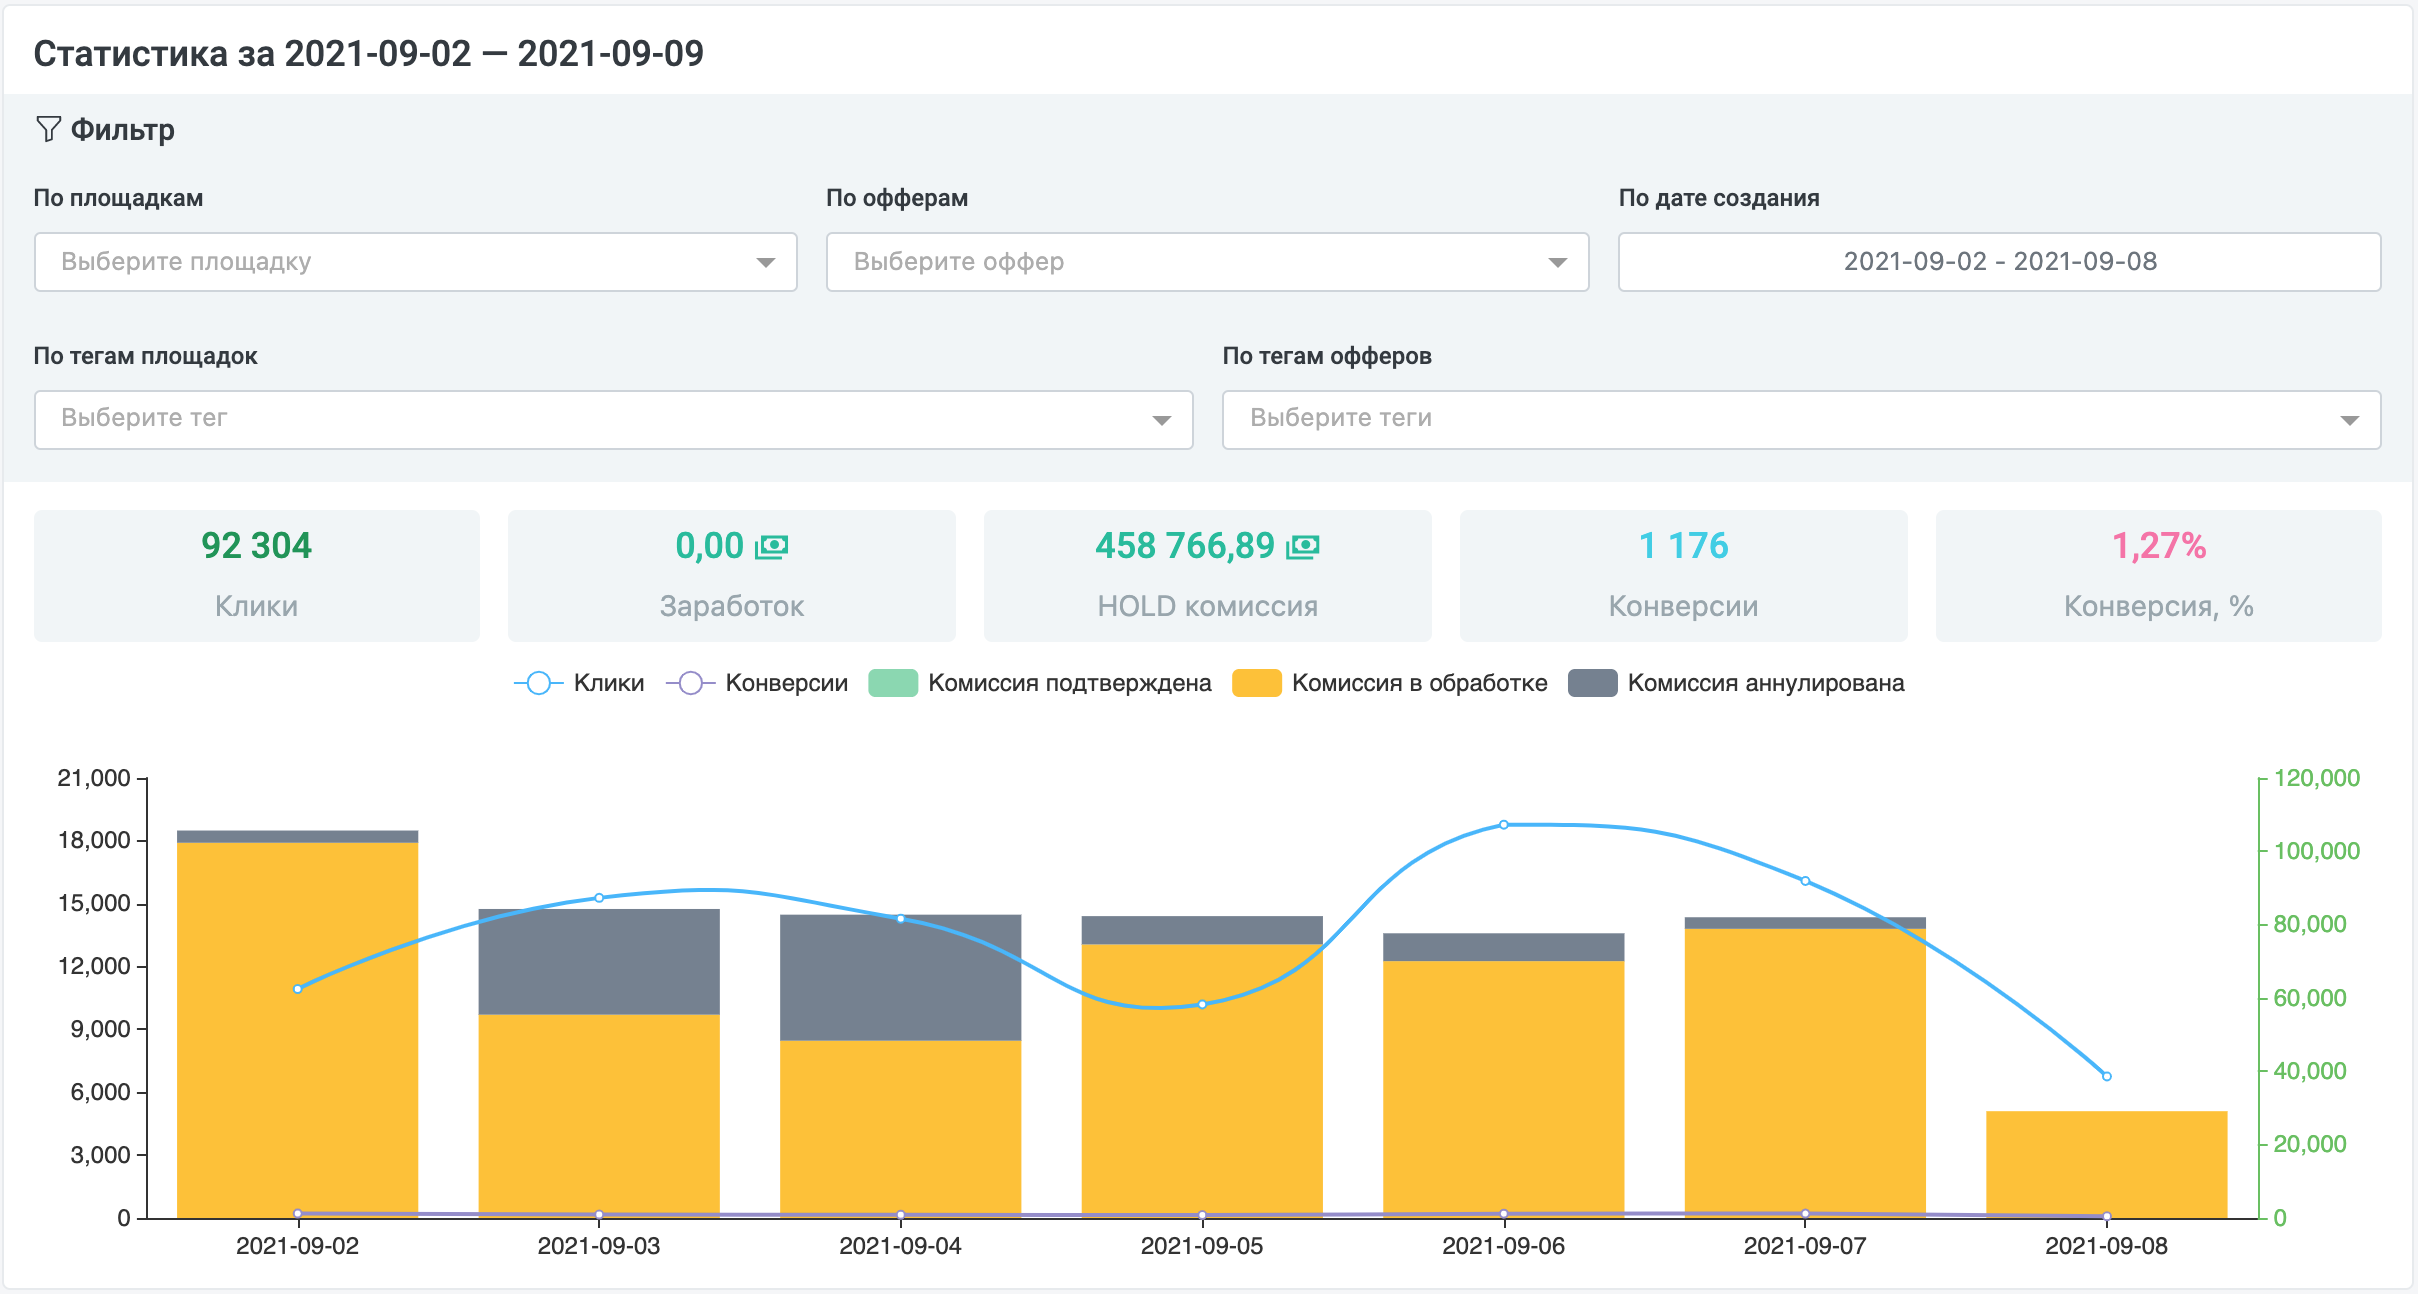Image resolution: width=2418 pixels, height=1294 pixels.
Task: Click the clicks data point for 2021-09-08
Action: pos(2107,1076)
